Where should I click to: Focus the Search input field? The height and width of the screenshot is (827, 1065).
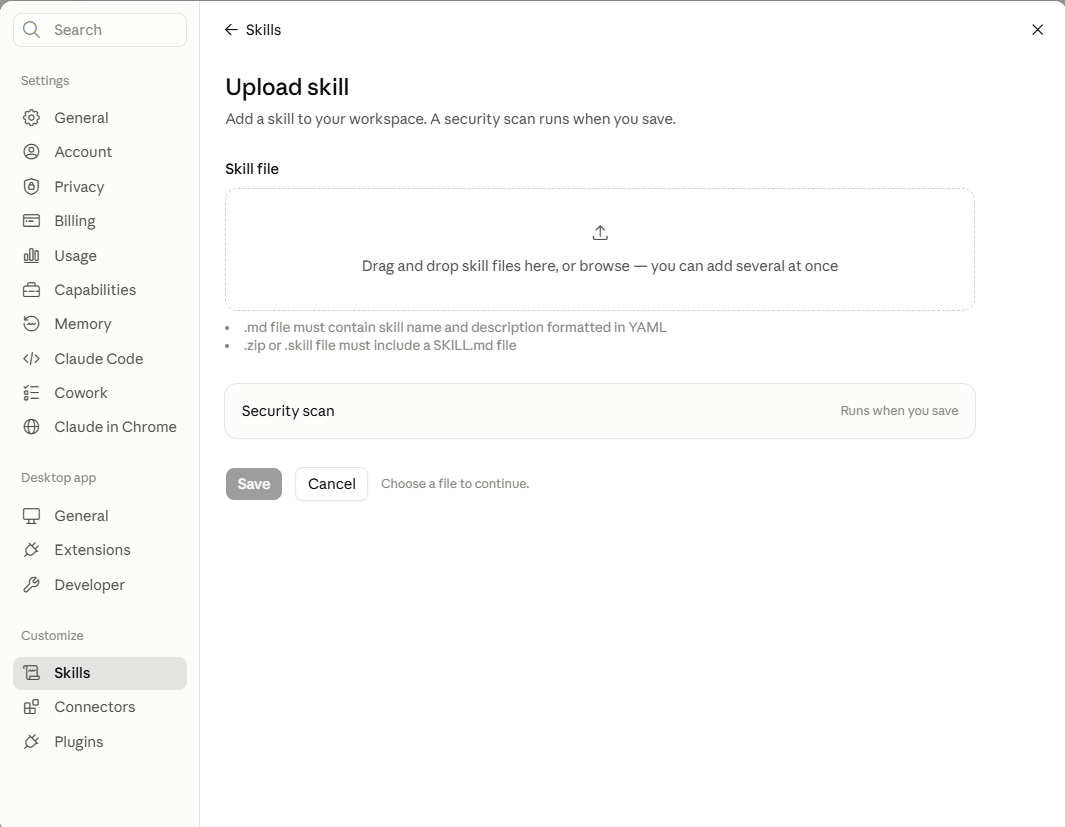pyautogui.click(x=100, y=30)
